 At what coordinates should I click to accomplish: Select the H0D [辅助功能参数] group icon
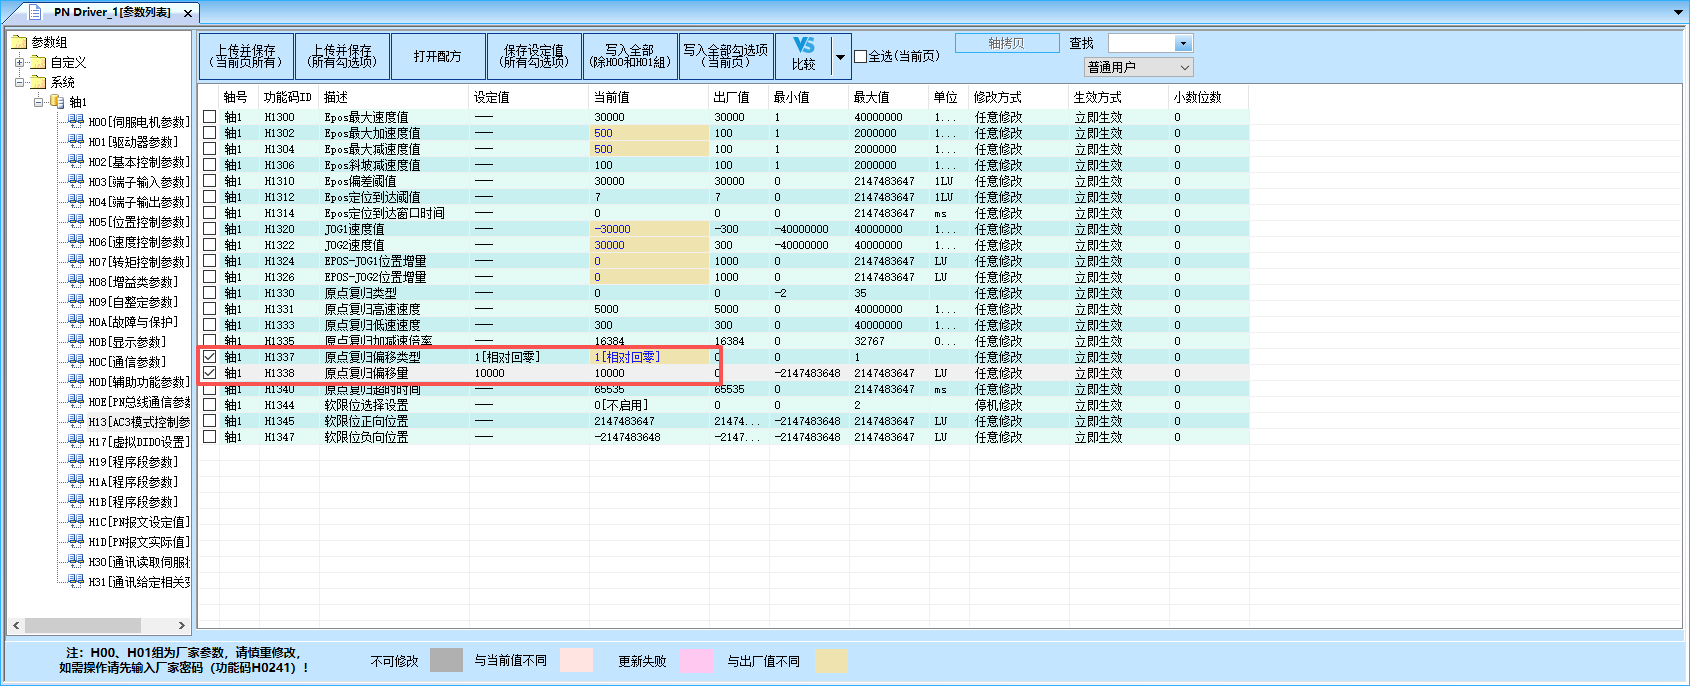[x=76, y=381]
